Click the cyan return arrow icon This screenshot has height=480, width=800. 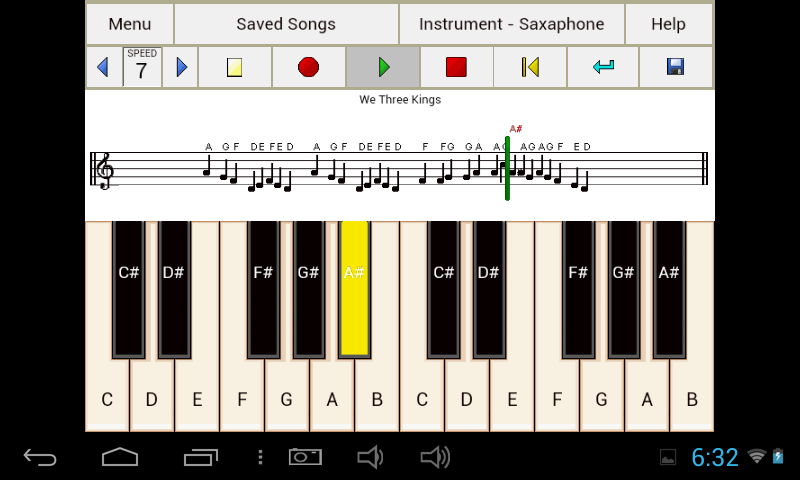coord(603,67)
